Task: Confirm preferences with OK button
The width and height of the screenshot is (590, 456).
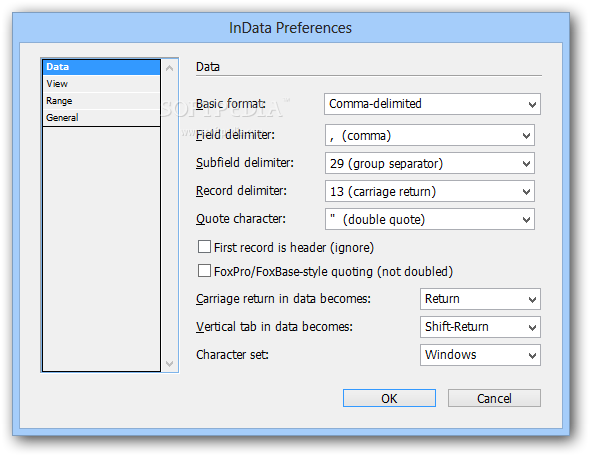Action: point(389,398)
